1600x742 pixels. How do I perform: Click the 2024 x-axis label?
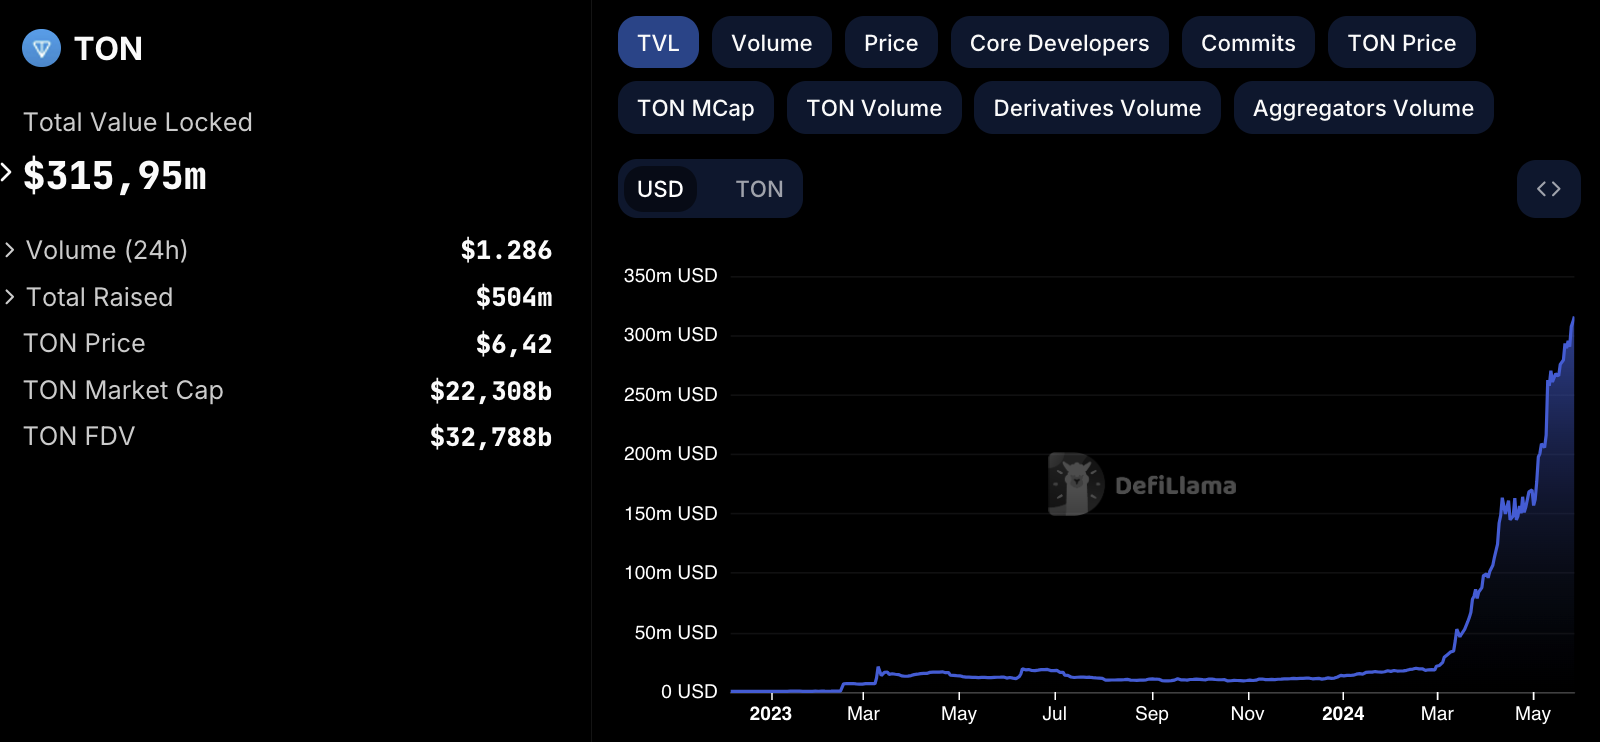coord(1343,713)
